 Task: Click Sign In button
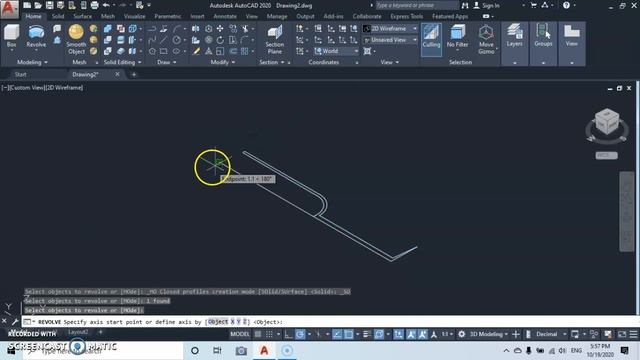486,5
